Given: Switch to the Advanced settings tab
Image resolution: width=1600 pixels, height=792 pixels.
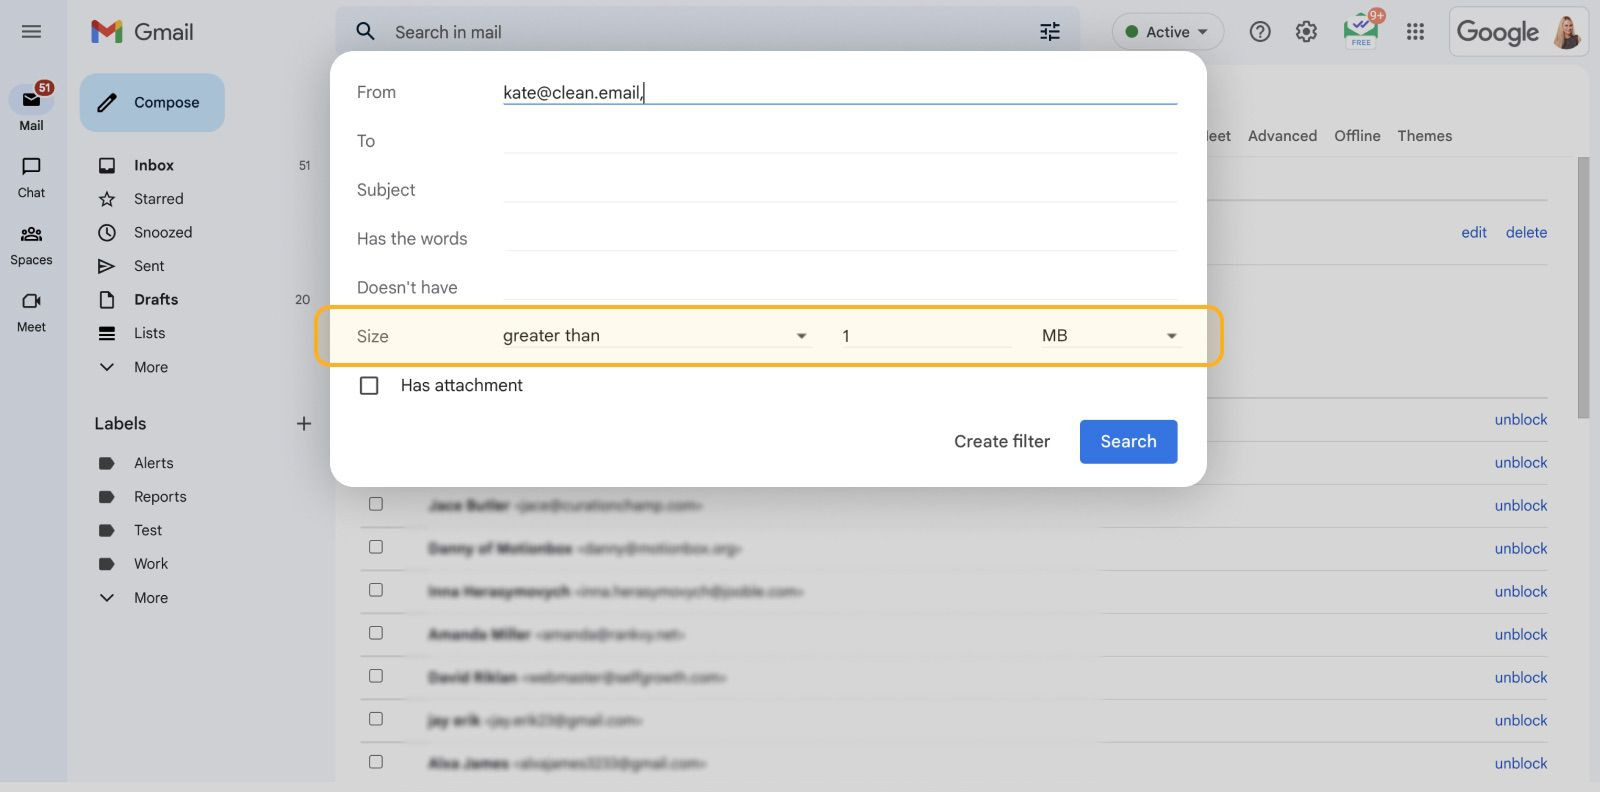Looking at the screenshot, I should point(1282,136).
